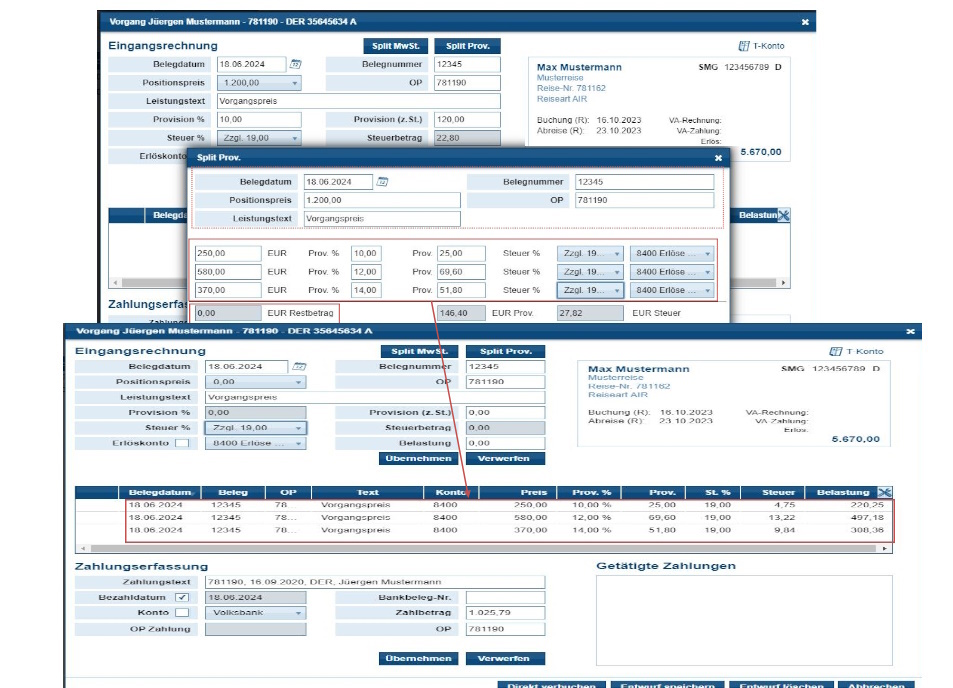Open the Steuer % Zzgl. 19,00 dropdown in lower window

255,428
